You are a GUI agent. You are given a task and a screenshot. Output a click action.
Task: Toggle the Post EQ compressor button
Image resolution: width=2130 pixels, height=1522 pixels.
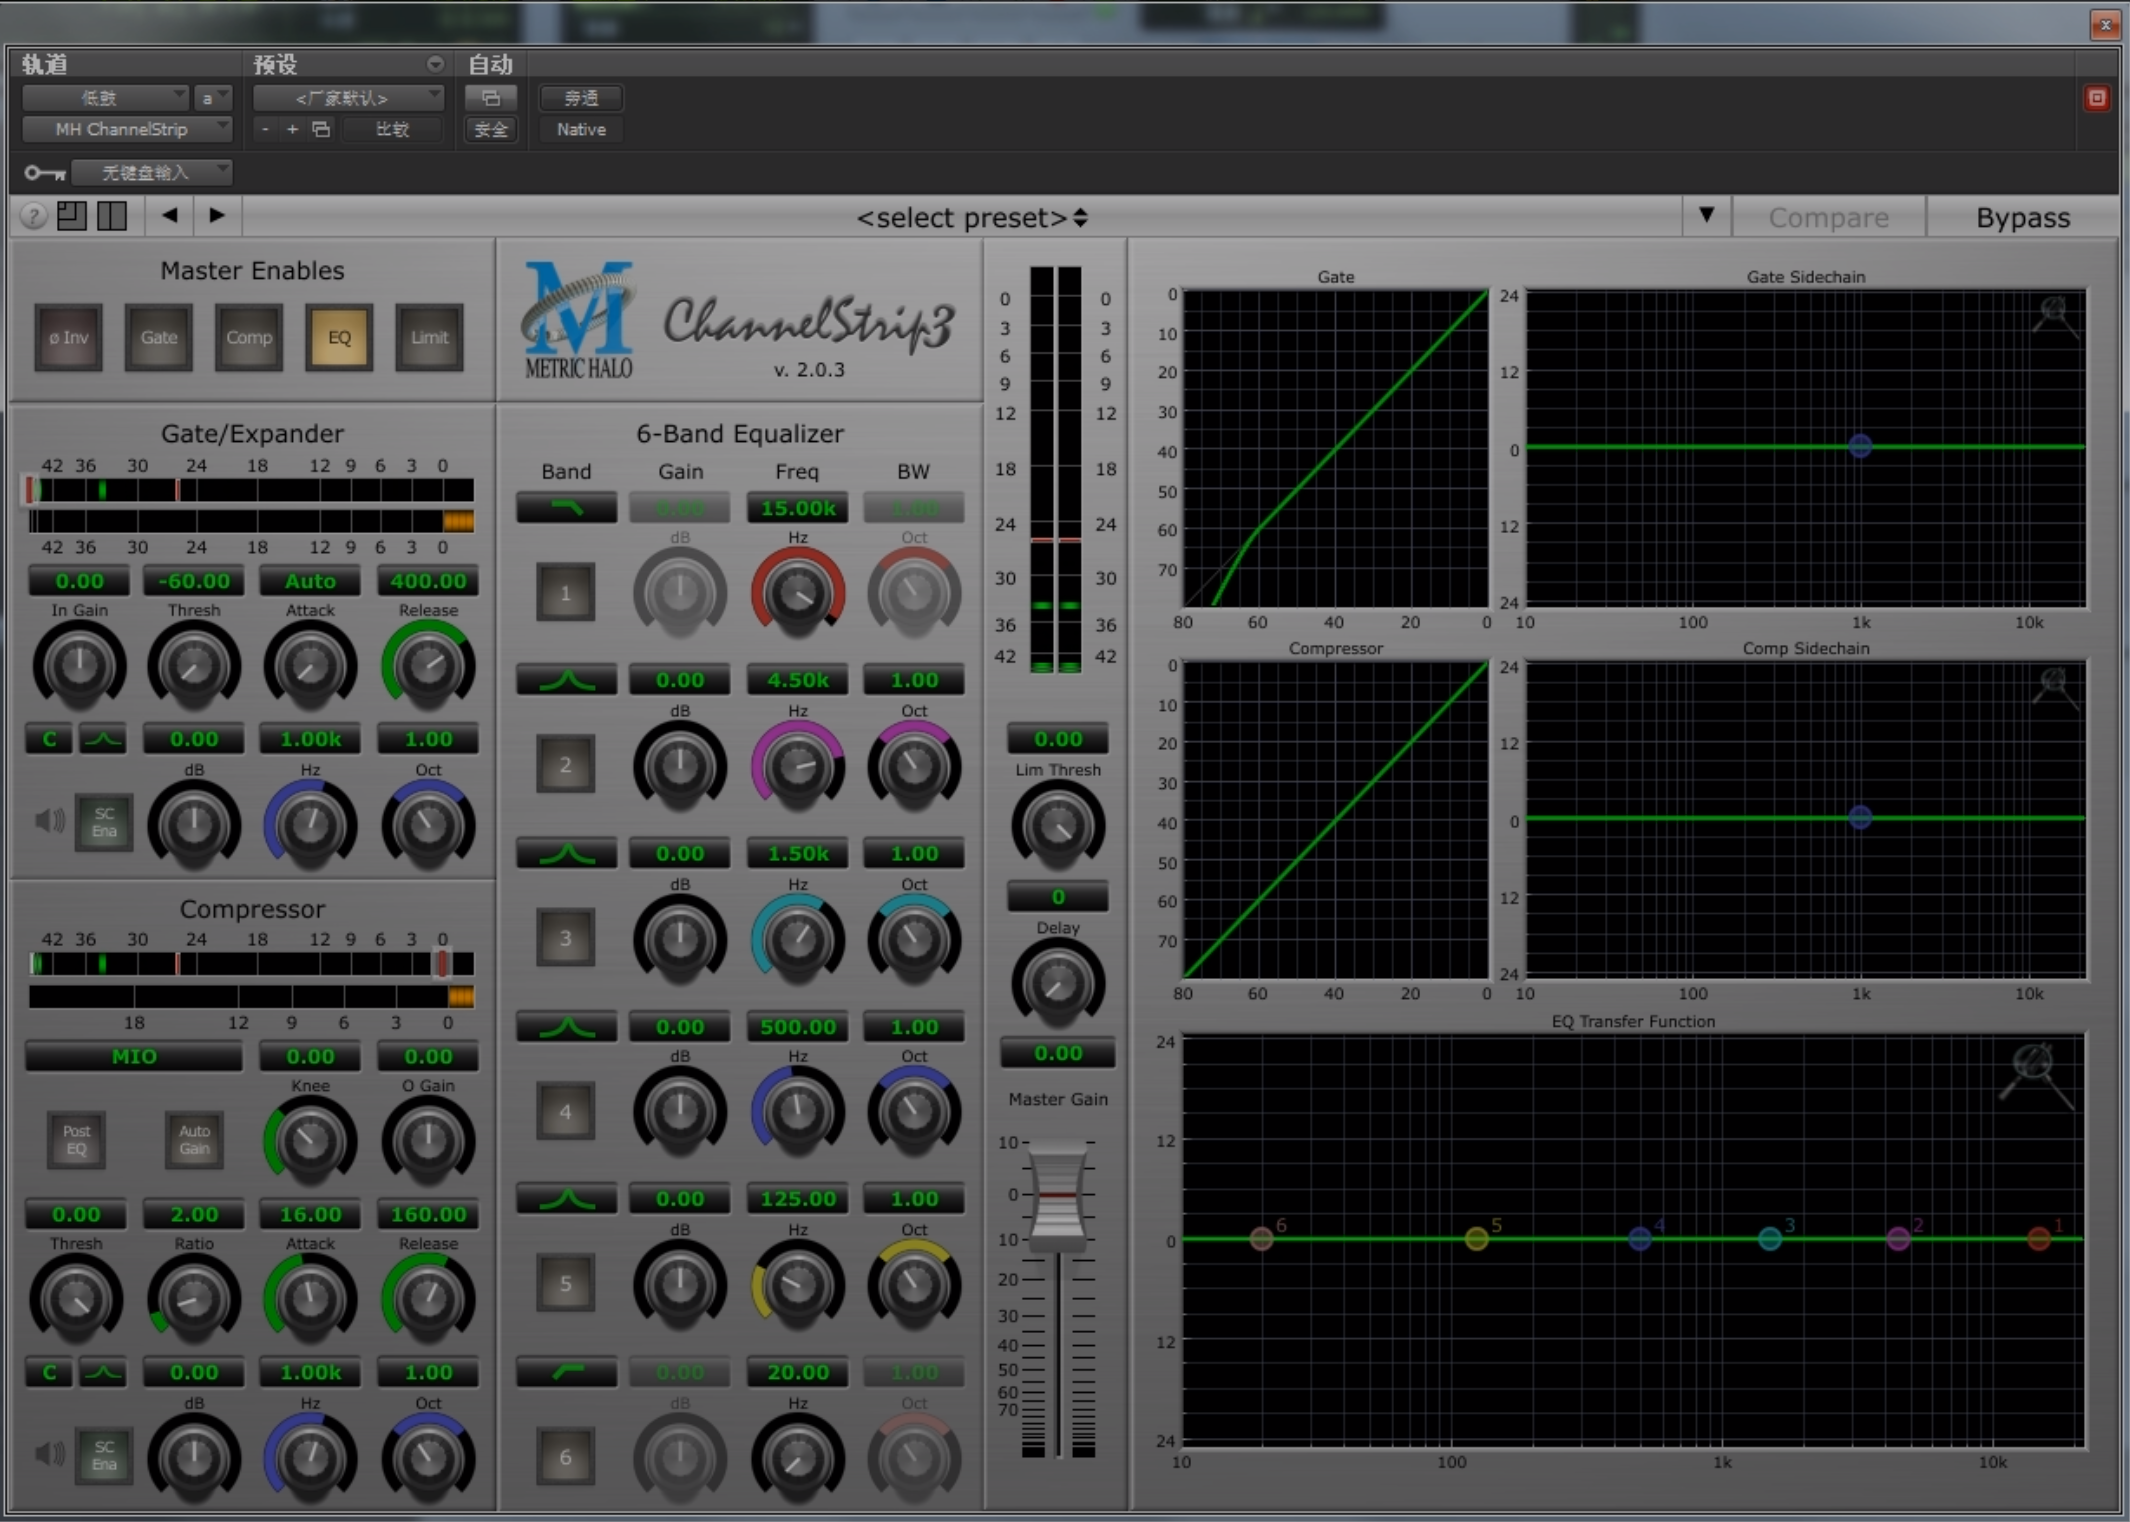[x=77, y=1140]
